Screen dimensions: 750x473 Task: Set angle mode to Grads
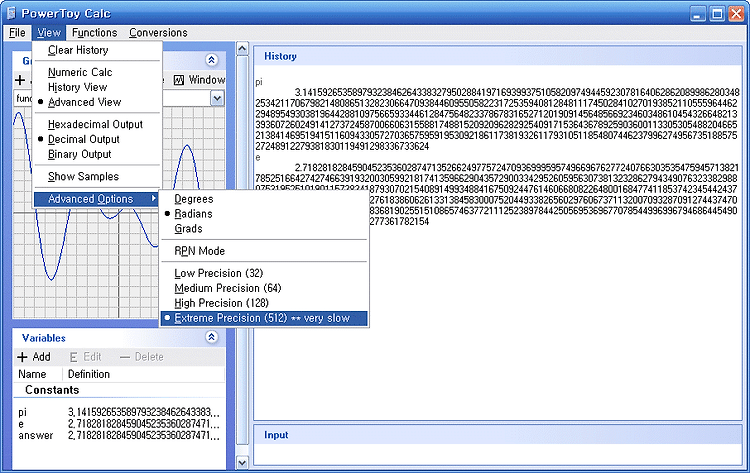click(264, 229)
